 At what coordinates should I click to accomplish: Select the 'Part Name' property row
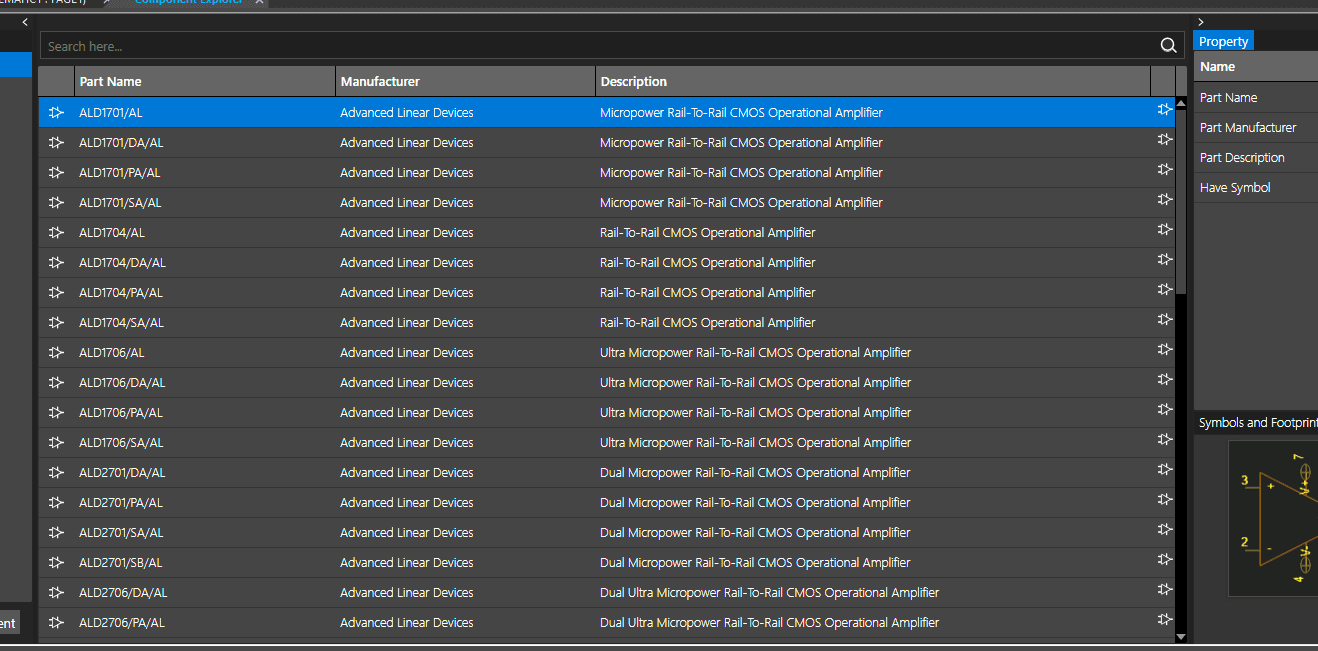pyautogui.click(x=1256, y=97)
